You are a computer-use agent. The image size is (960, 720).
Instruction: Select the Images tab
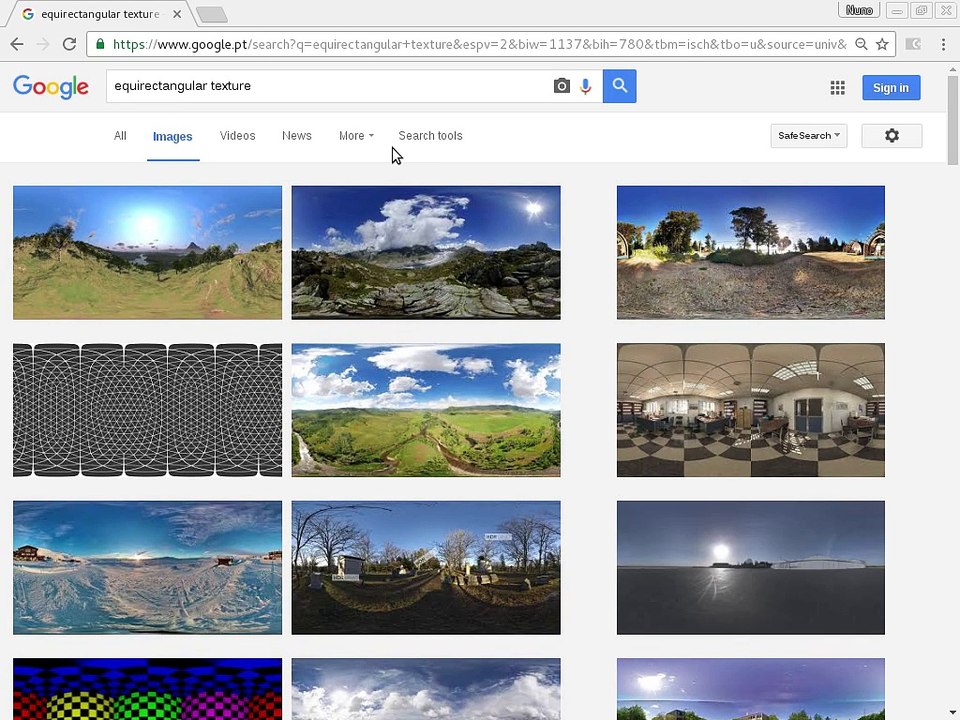click(173, 137)
